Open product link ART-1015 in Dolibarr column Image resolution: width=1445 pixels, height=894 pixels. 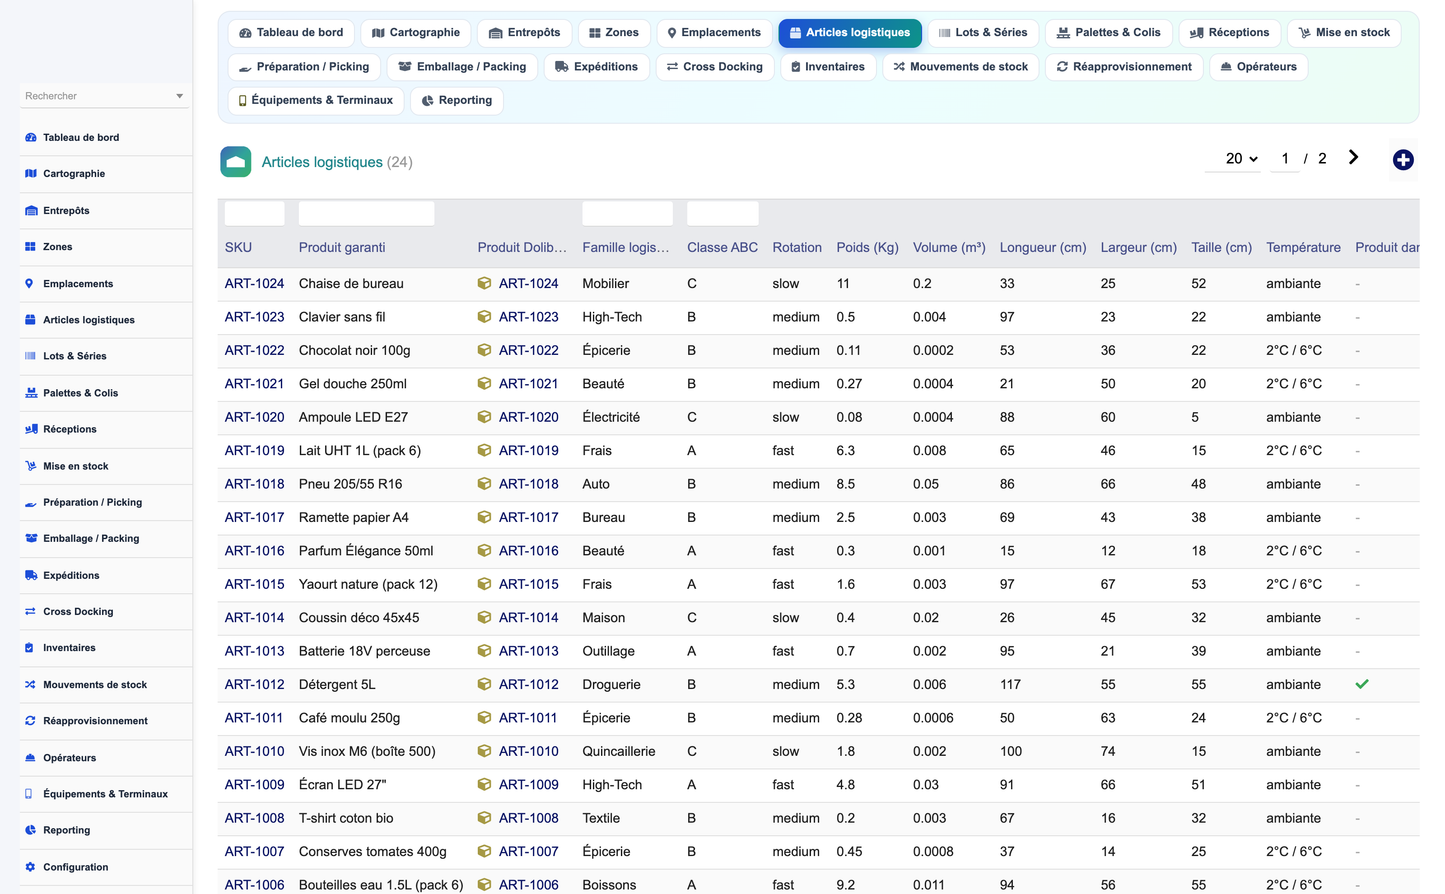click(529, 584)
